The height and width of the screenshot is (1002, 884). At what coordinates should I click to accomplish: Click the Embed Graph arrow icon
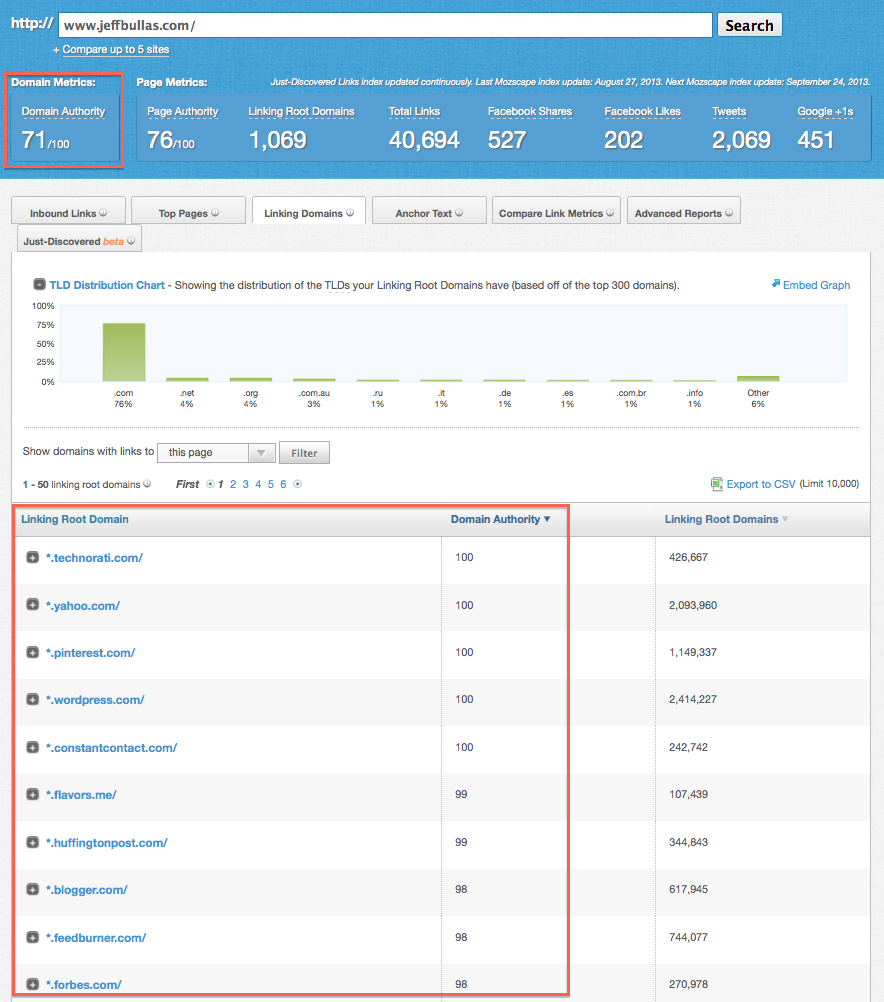tap(776, 283)
